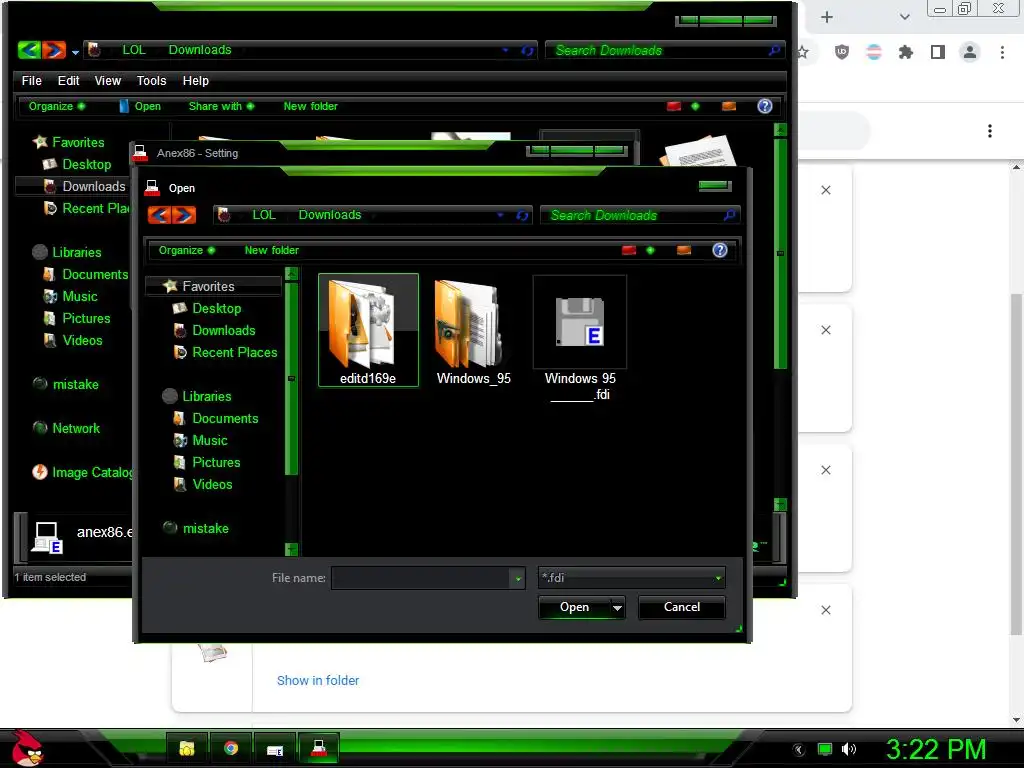Open Chrome three-dot menu
The width and height of the screenshot is (1024, 768).
pyautogui.click(x=1002, y=52)
